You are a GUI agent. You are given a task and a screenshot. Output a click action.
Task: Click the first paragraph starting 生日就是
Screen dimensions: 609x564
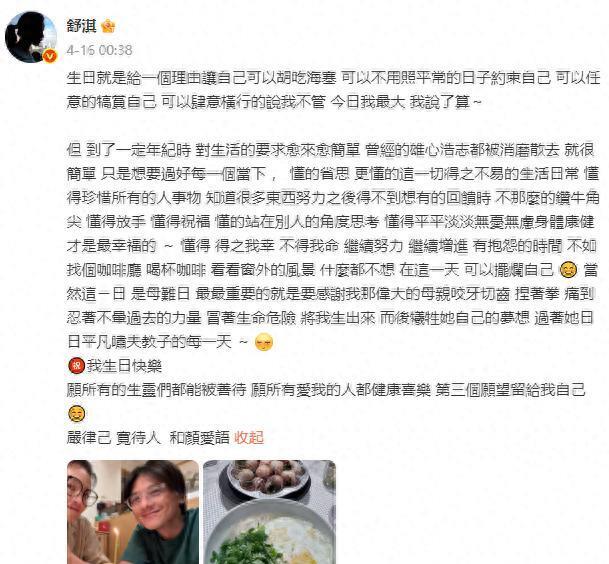[333, 90]
